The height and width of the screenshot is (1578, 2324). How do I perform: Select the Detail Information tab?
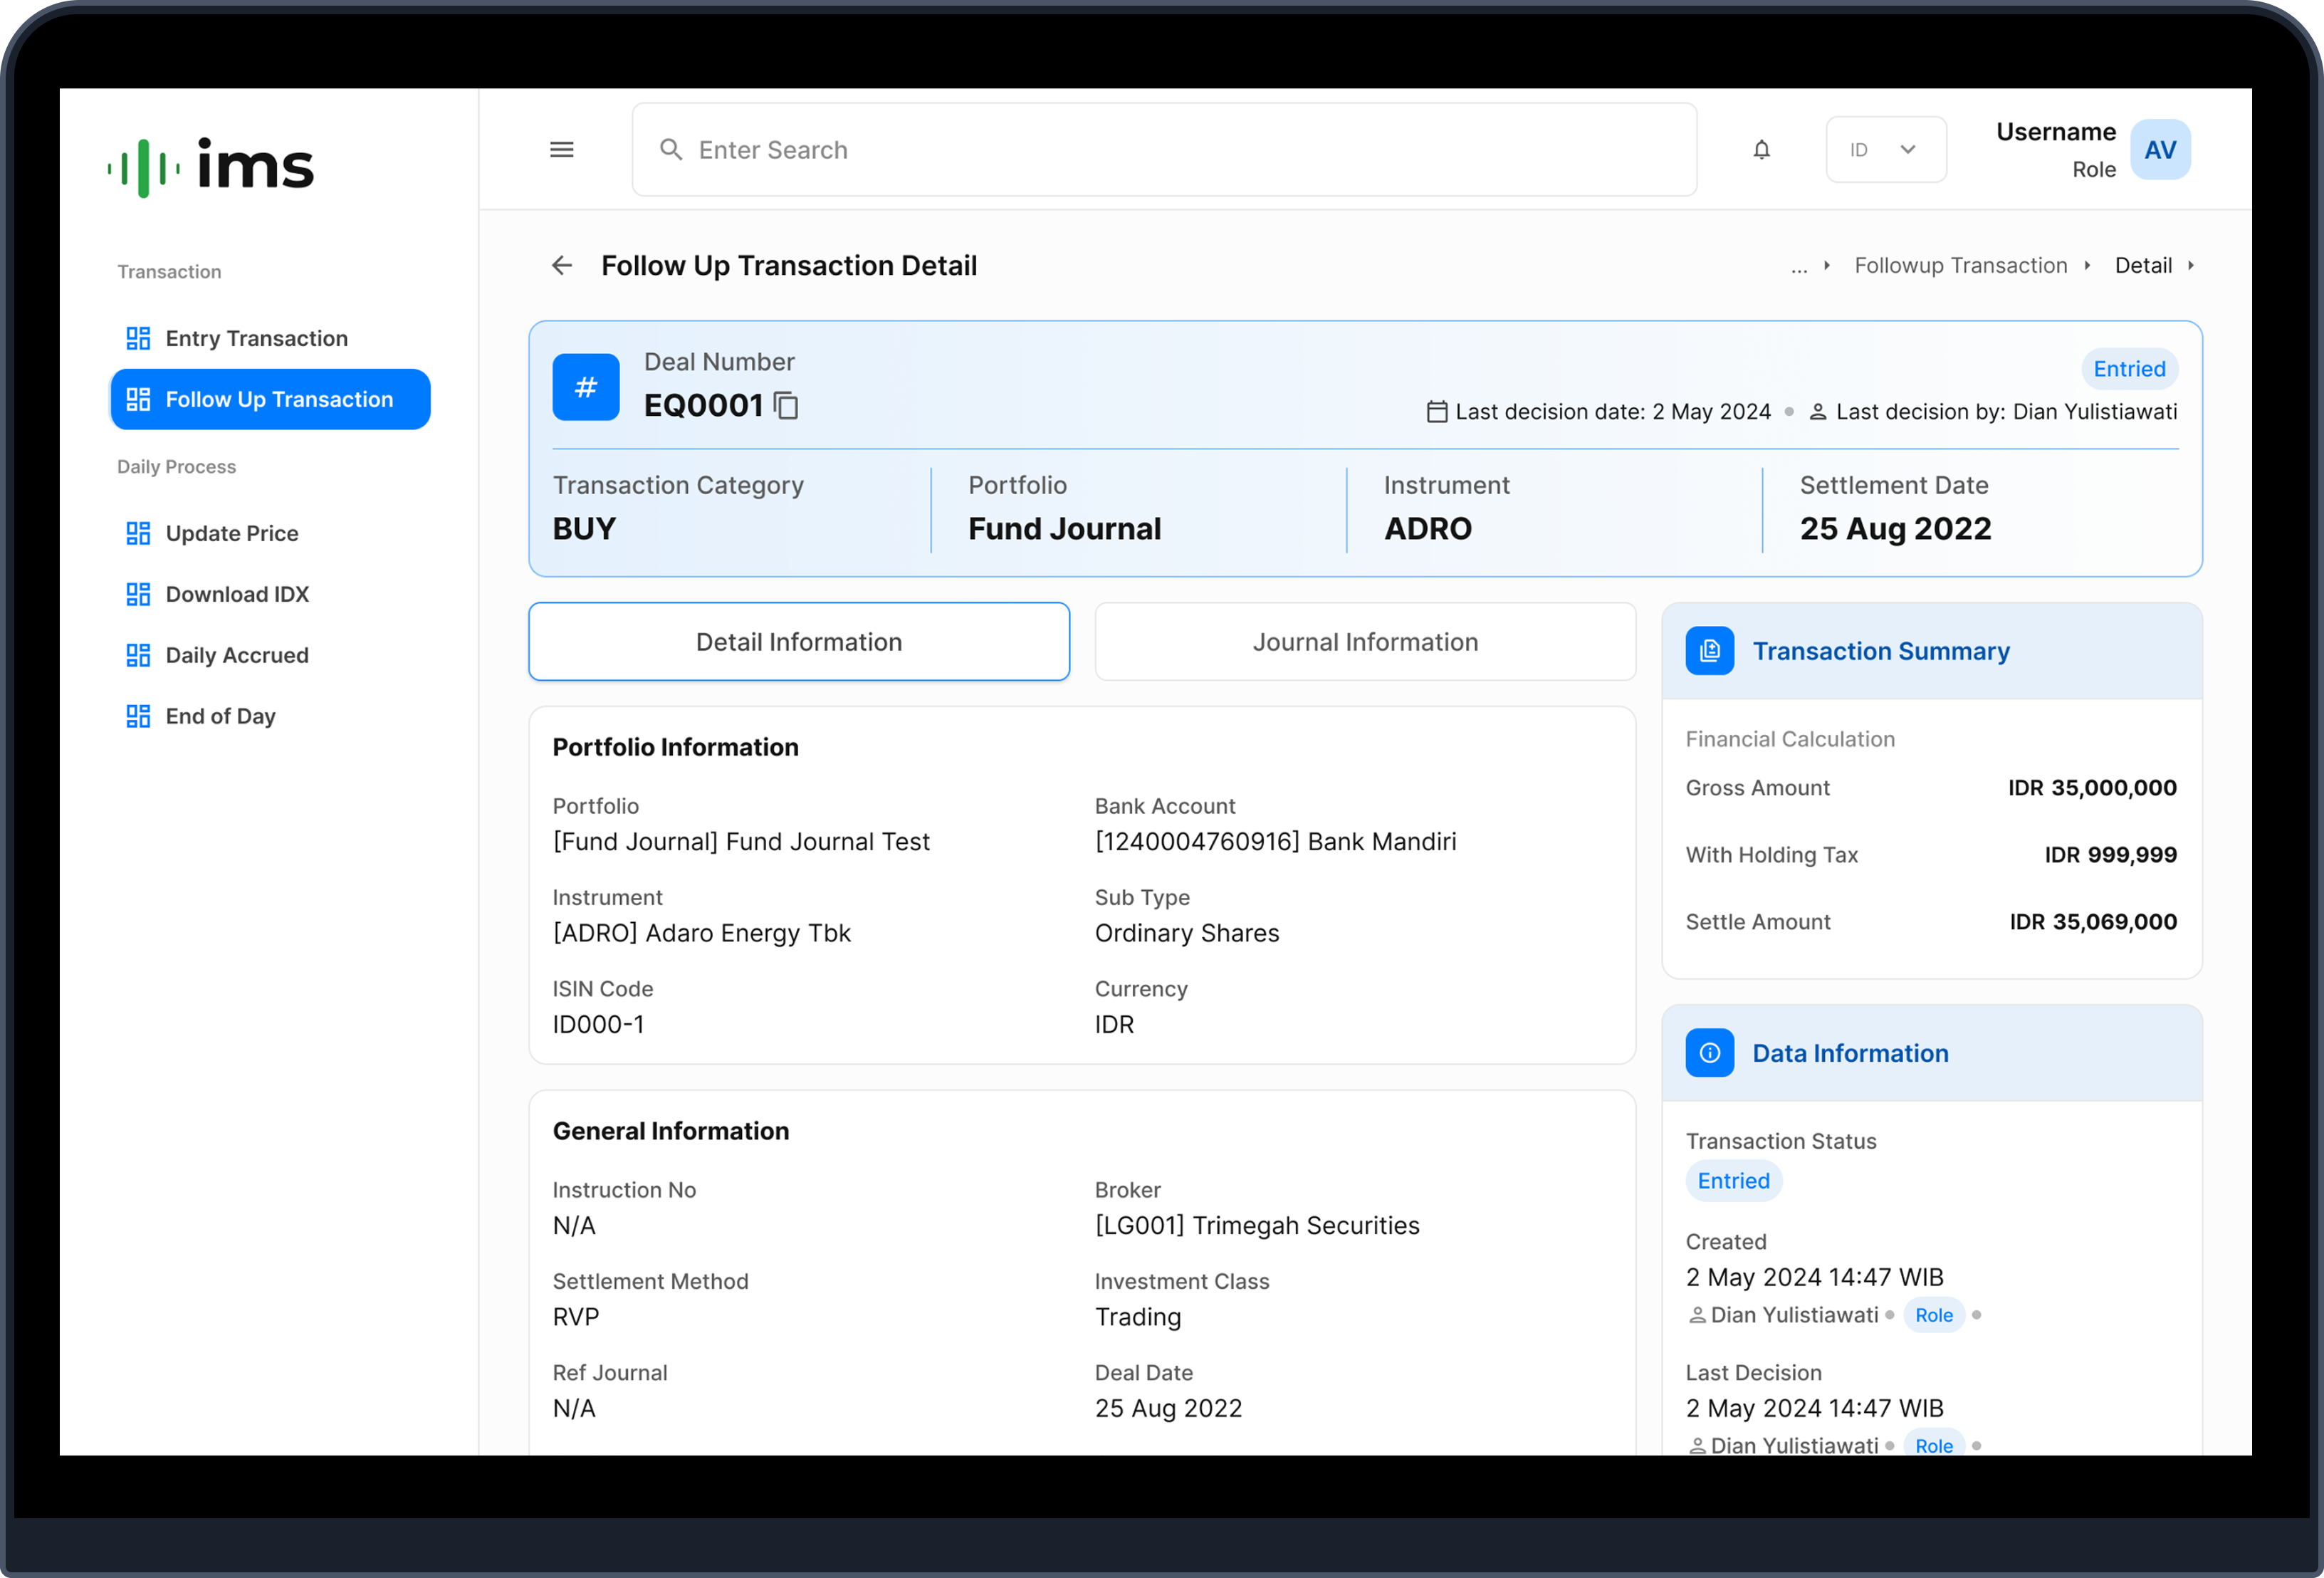(x=798, y=642)
